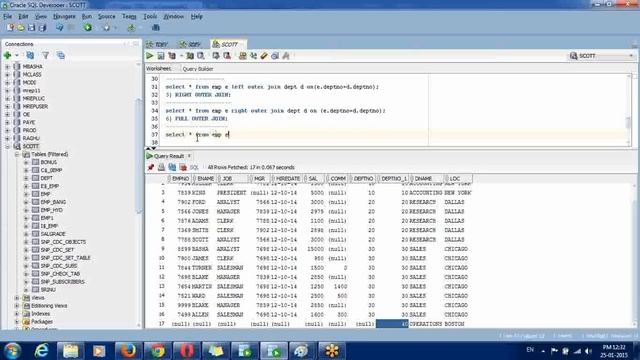The image size is (640, 360).
Task: Click the Save icon in main toolbar
Action: (x=31, y=28)
